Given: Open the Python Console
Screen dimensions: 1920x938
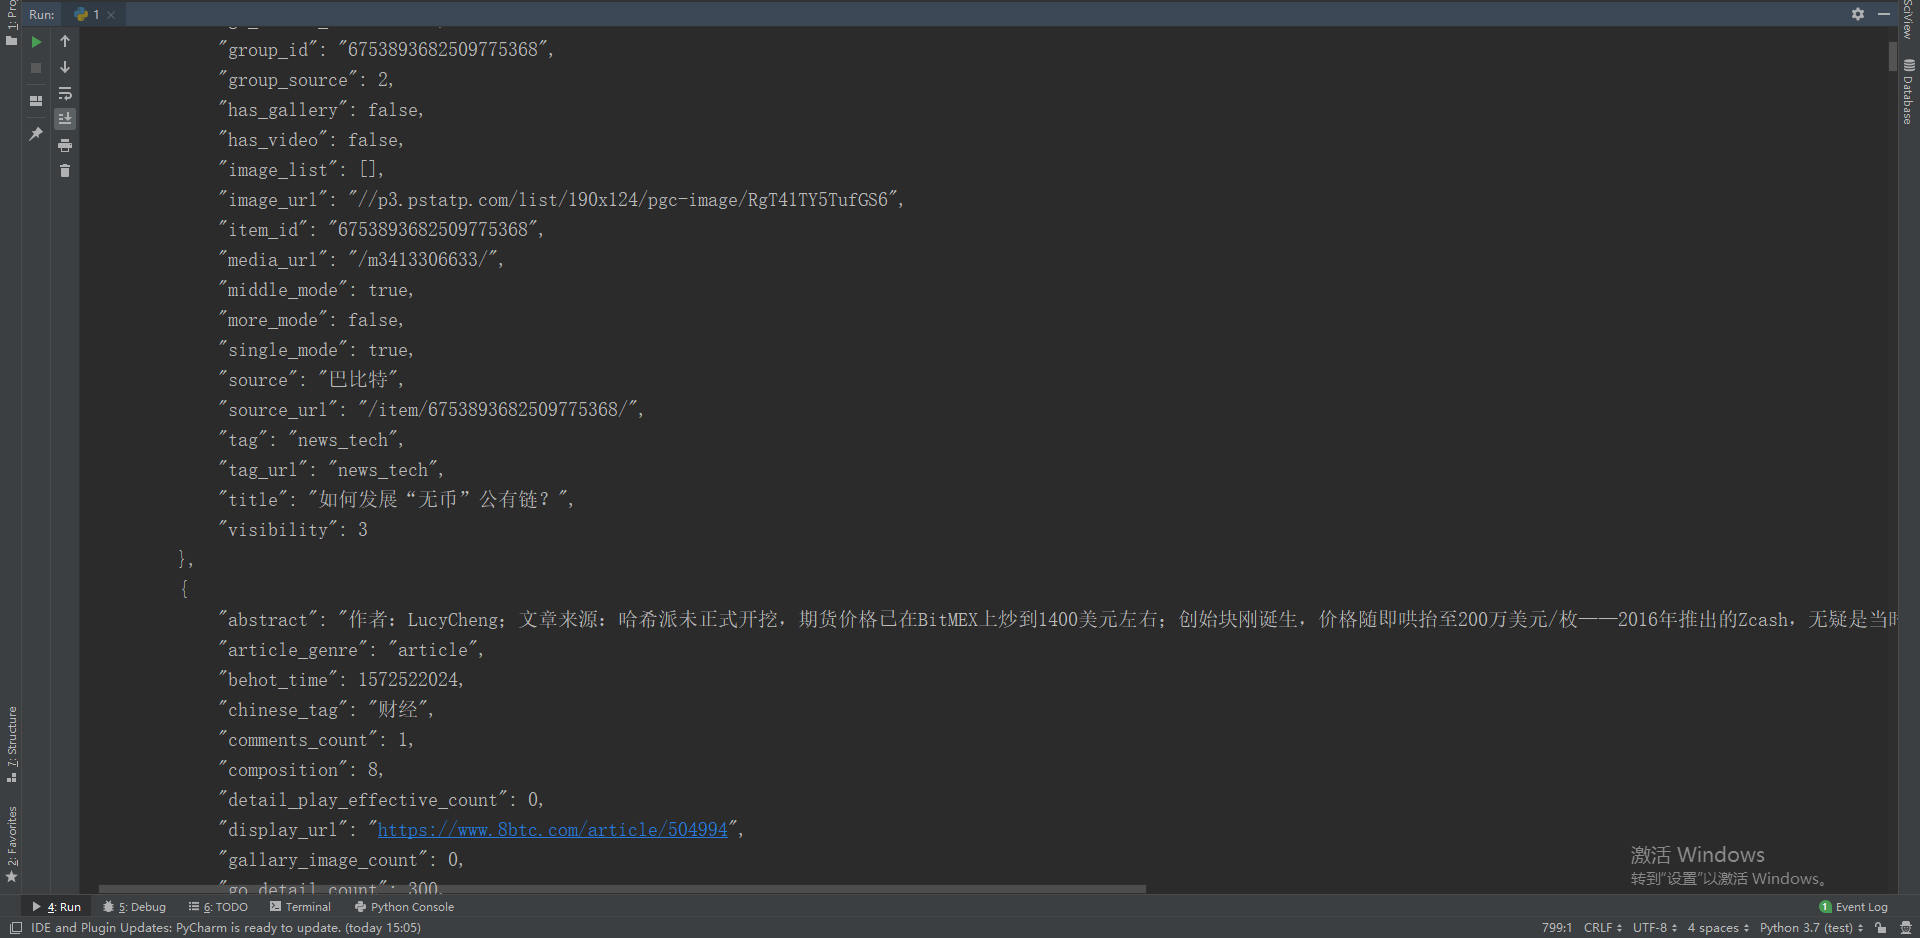Looking at the screenshot, I should tap(404, 907).
